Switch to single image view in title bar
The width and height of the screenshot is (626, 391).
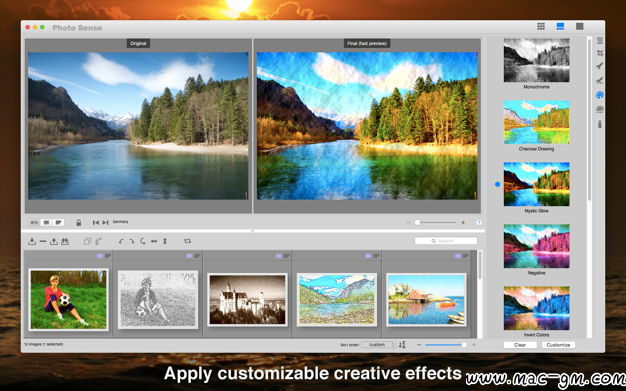point(580,26)
